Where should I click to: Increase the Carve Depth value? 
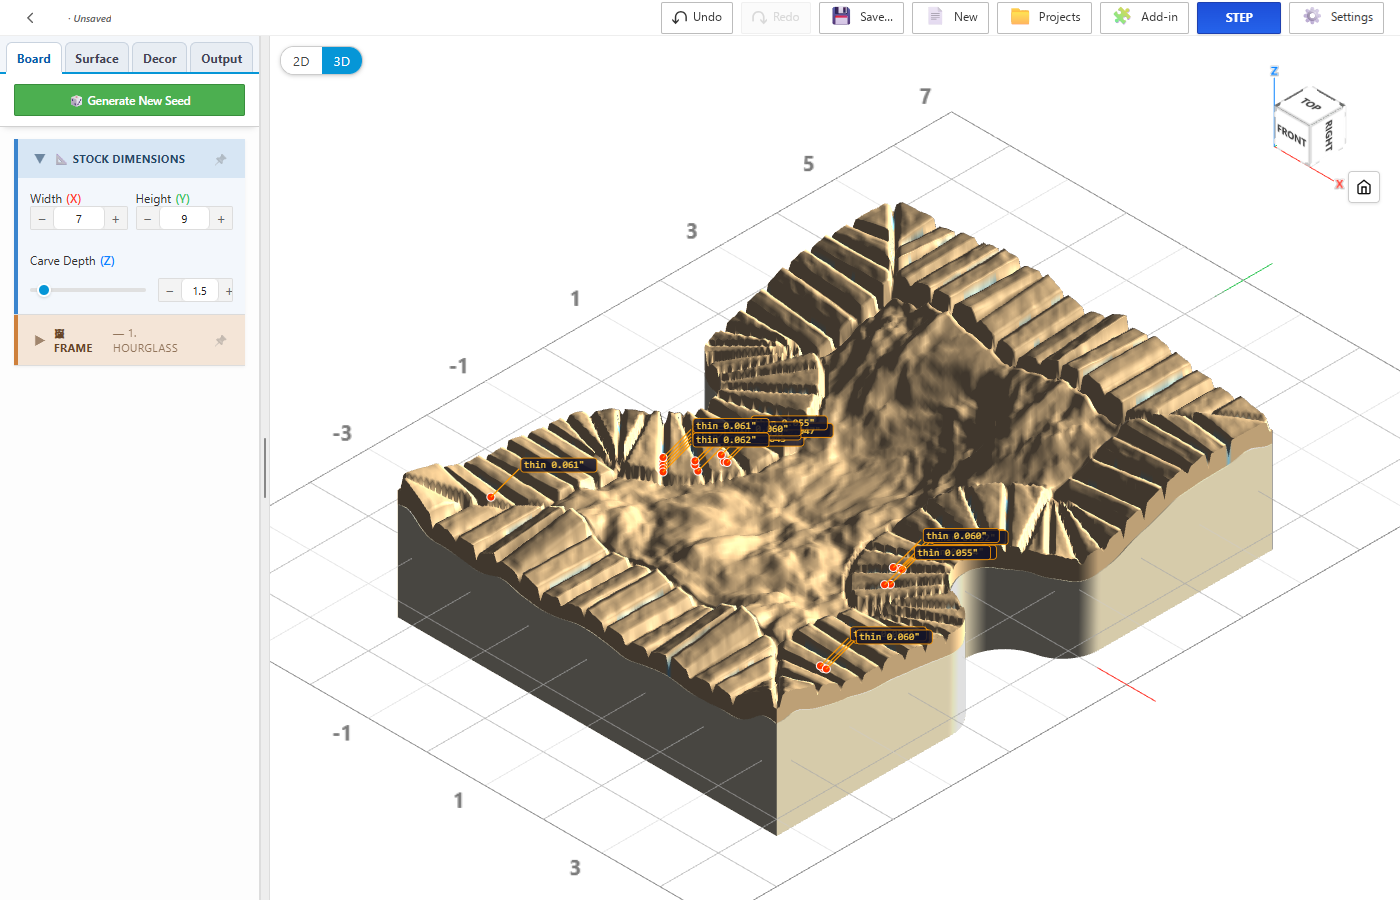coord(229,291)
